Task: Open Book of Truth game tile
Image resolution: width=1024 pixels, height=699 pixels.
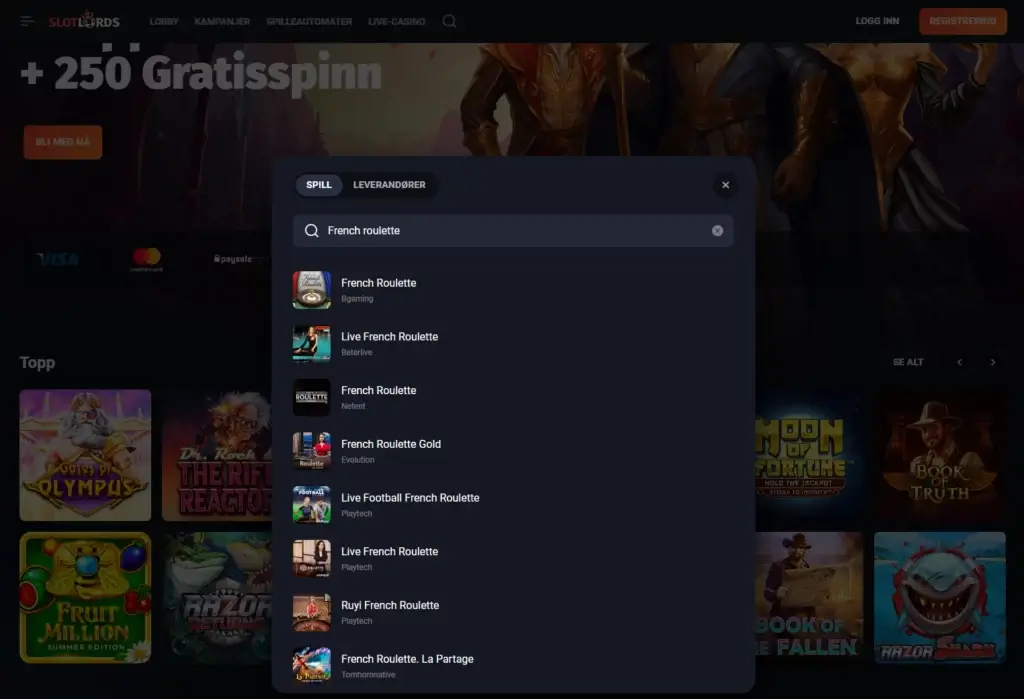Action: point(940,455)
